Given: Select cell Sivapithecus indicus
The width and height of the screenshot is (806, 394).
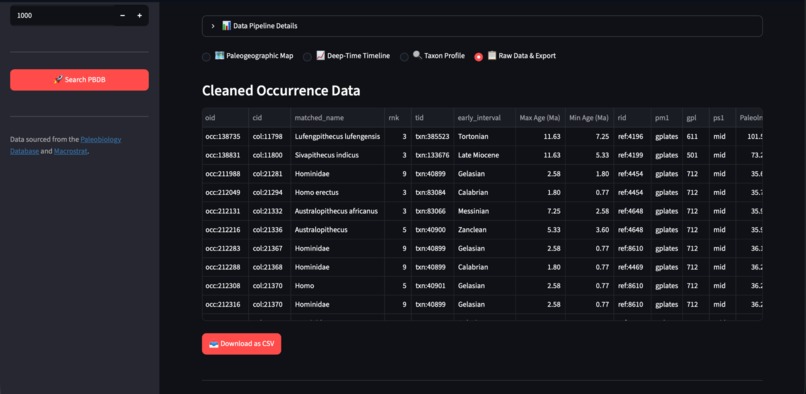Looking at the screenshot, I should [338, 155].
